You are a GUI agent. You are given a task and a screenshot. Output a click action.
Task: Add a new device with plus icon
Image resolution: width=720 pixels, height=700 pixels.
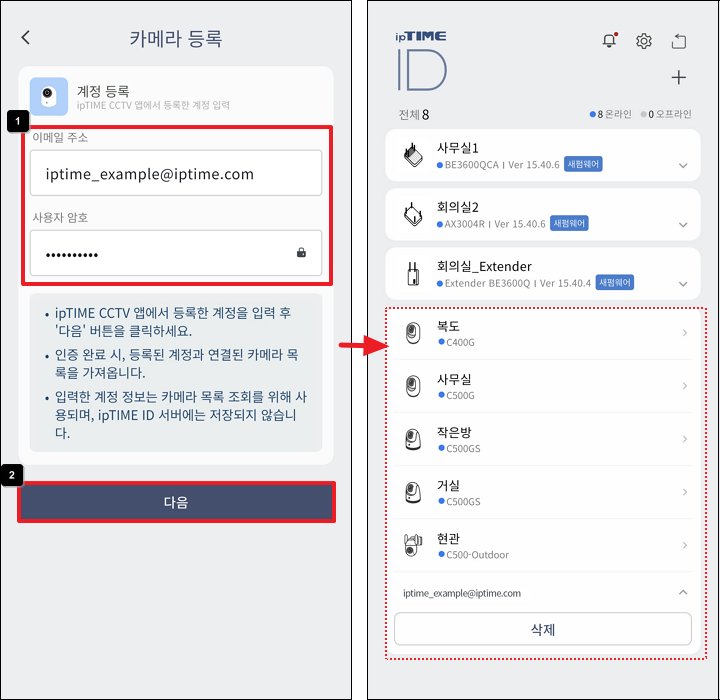click(x=679, y=77)
